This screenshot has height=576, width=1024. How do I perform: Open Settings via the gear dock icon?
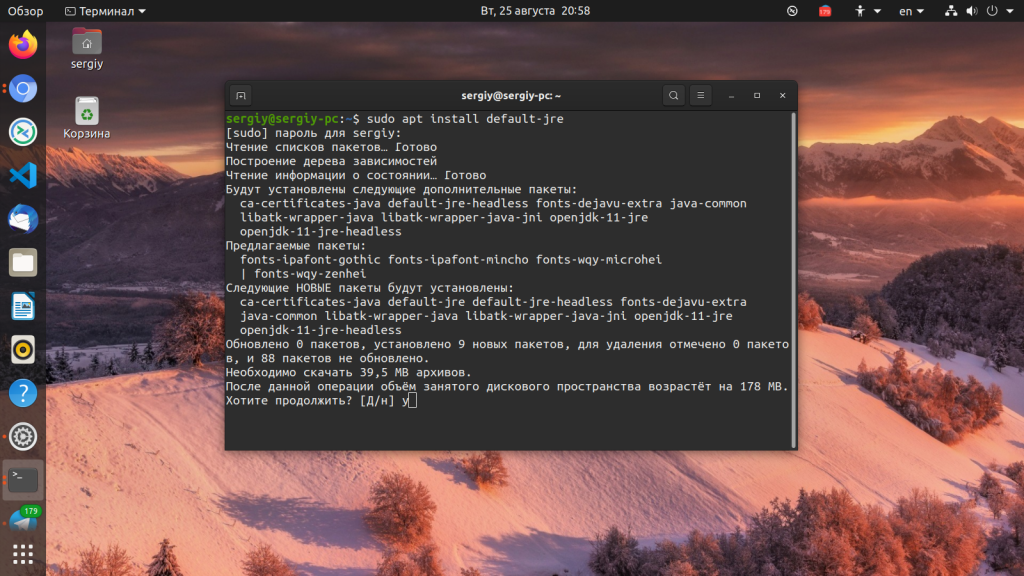point(22,436)
